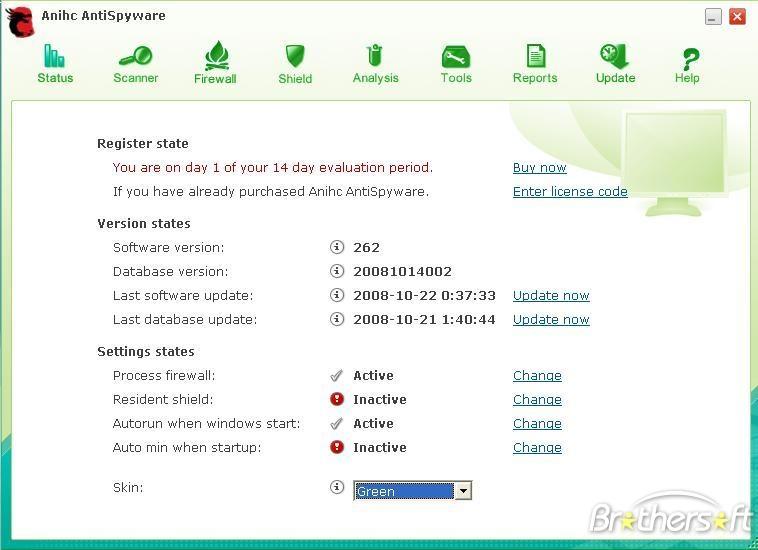Open the Shield icon in toolbar
This screenshot has width=758, height=550.
point(295,56)
